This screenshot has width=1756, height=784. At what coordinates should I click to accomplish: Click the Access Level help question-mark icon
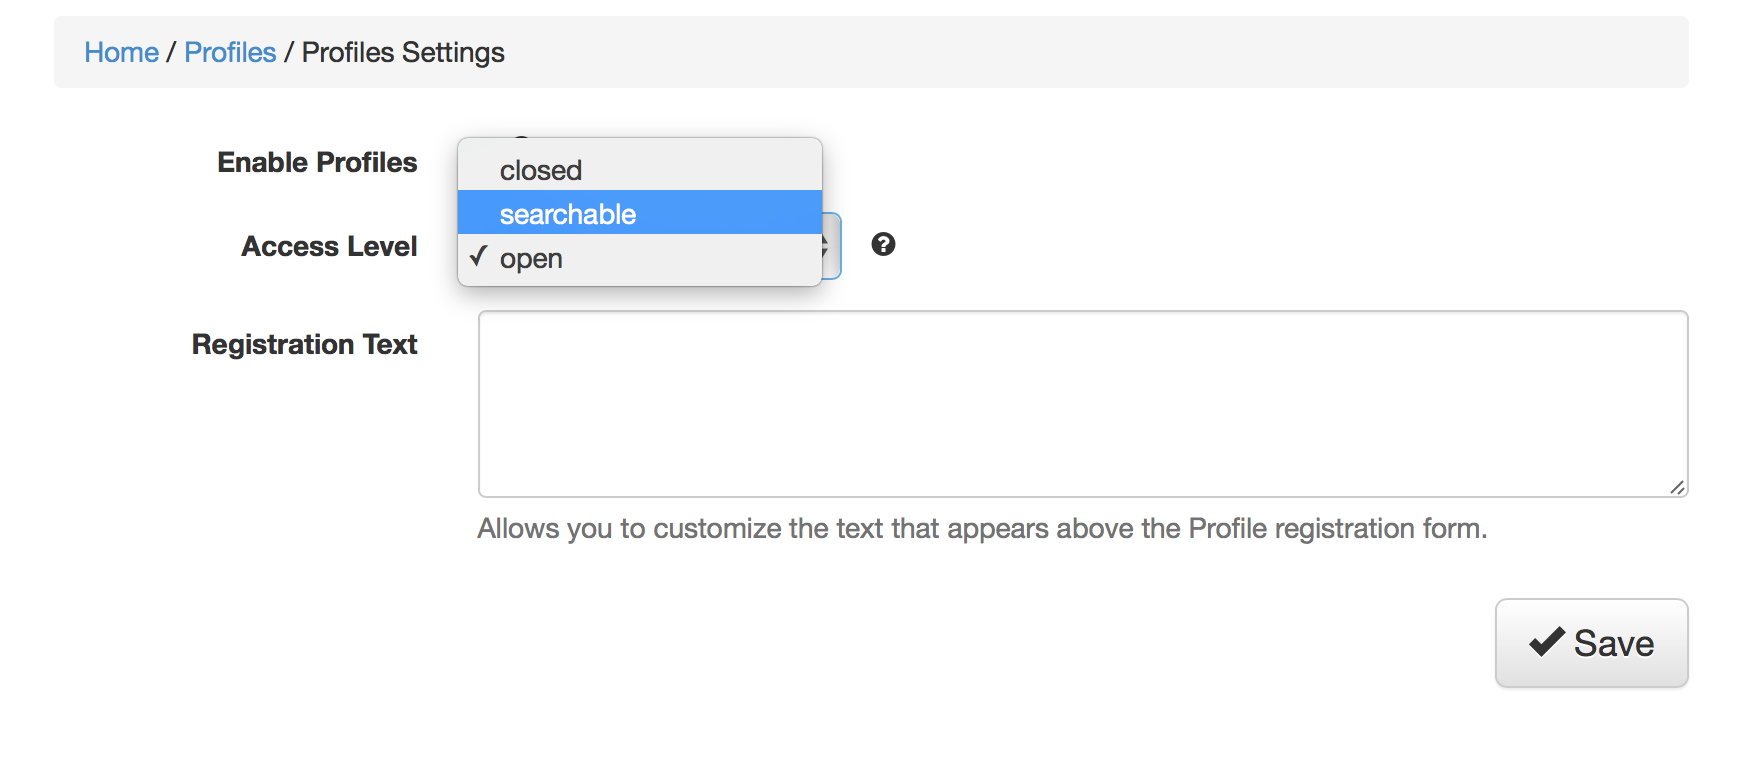pos(883,244)
